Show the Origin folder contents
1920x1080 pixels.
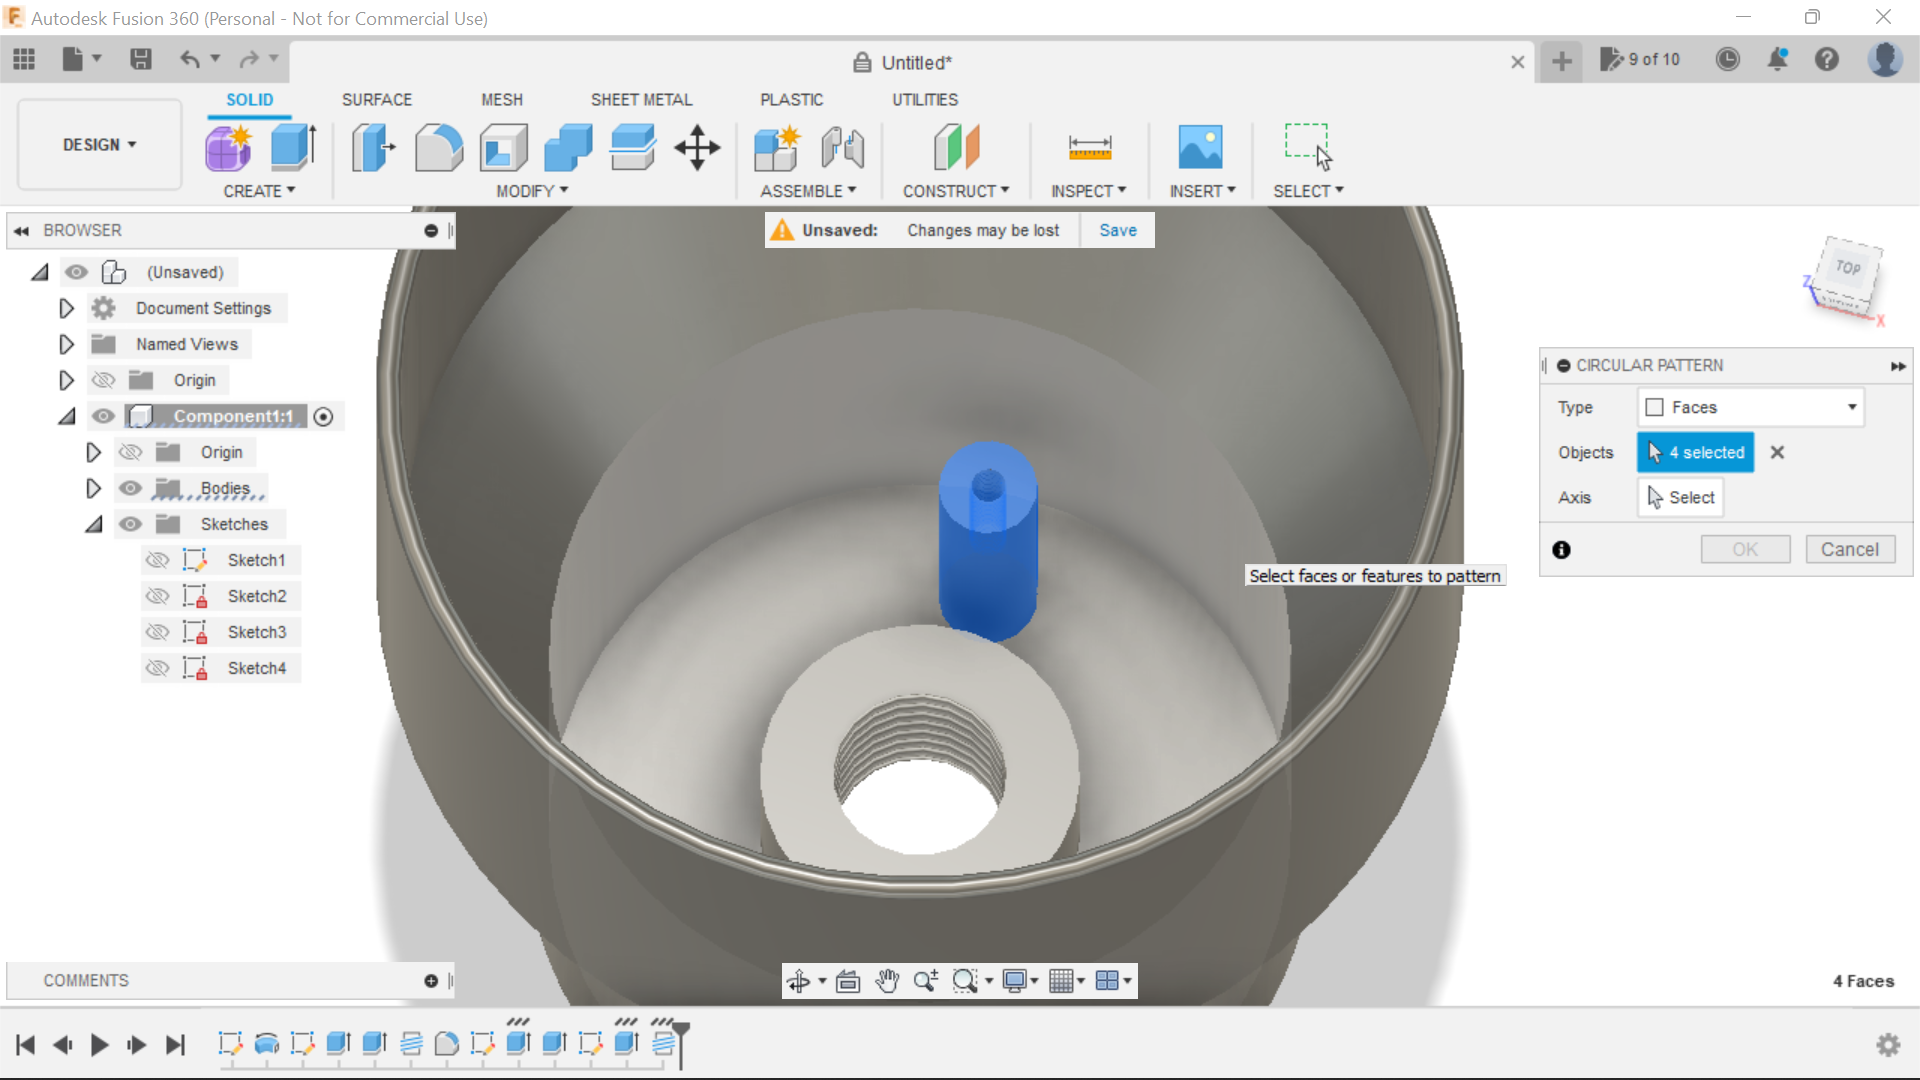pos(66,380)
